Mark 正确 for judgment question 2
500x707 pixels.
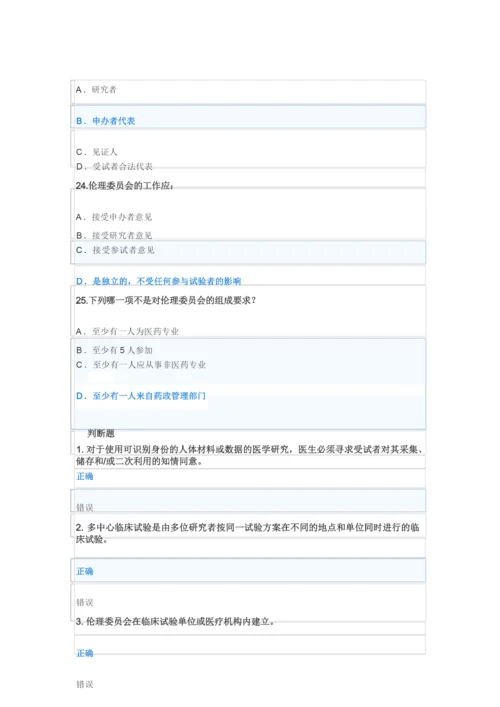point(85,571)
